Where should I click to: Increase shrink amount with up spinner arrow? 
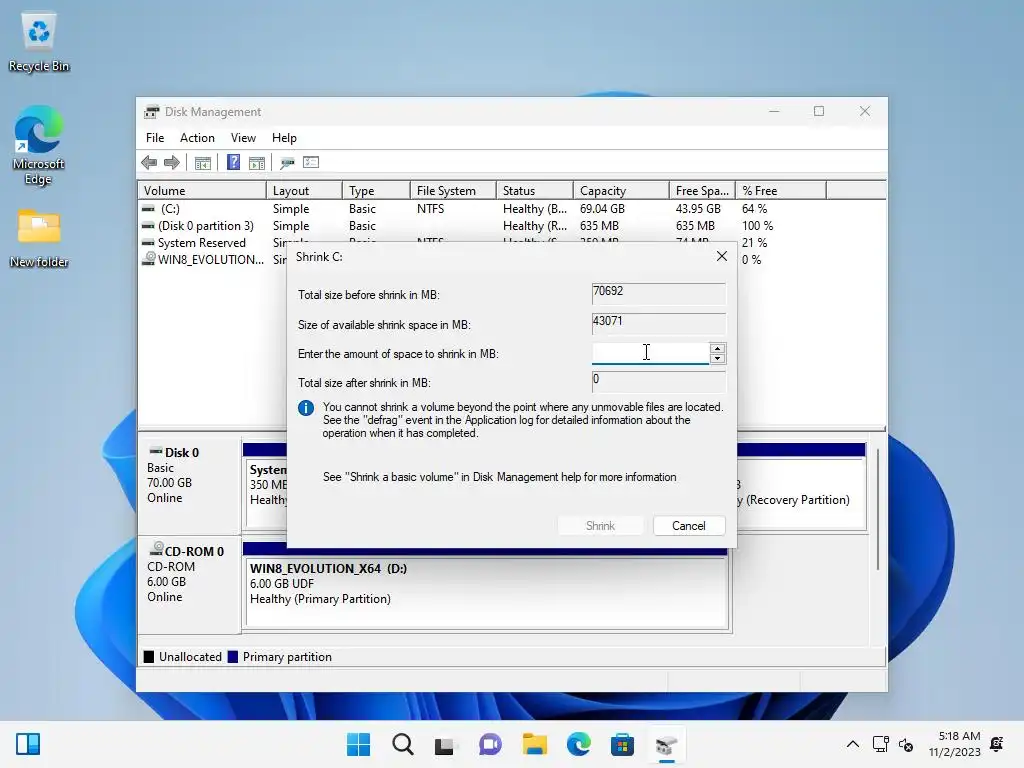point(717,348)
